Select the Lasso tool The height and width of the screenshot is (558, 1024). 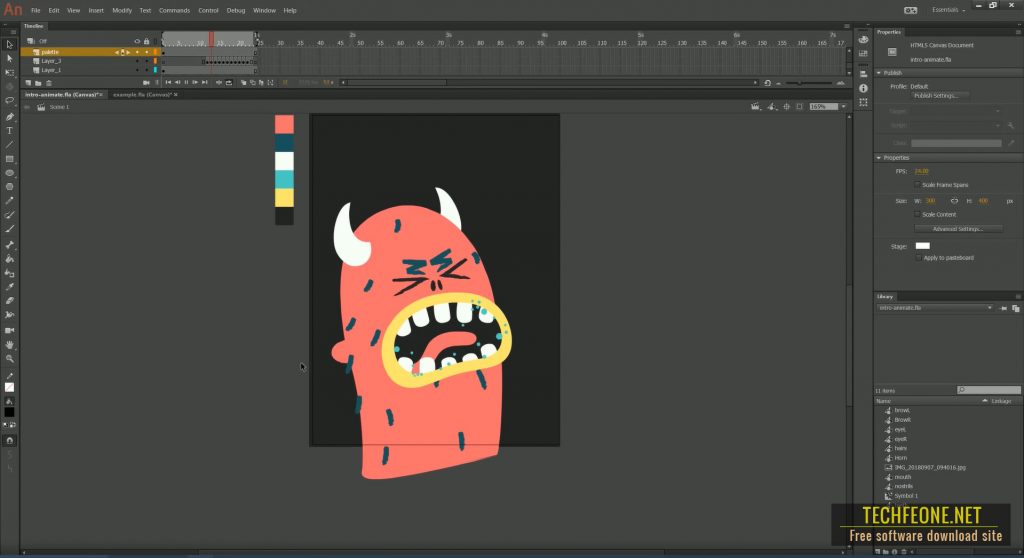coord(9,101)
